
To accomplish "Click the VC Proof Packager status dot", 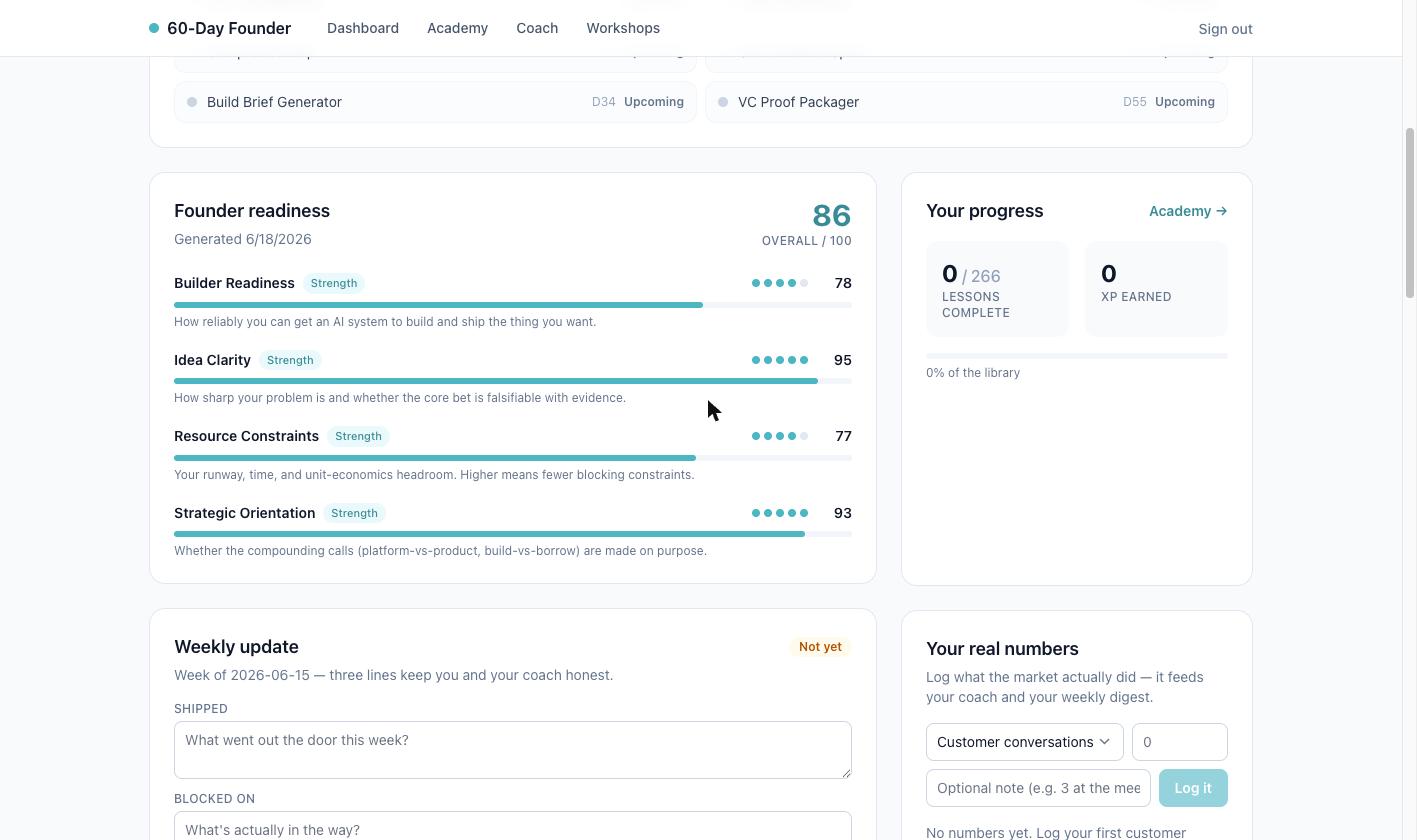I will (723, 102).
